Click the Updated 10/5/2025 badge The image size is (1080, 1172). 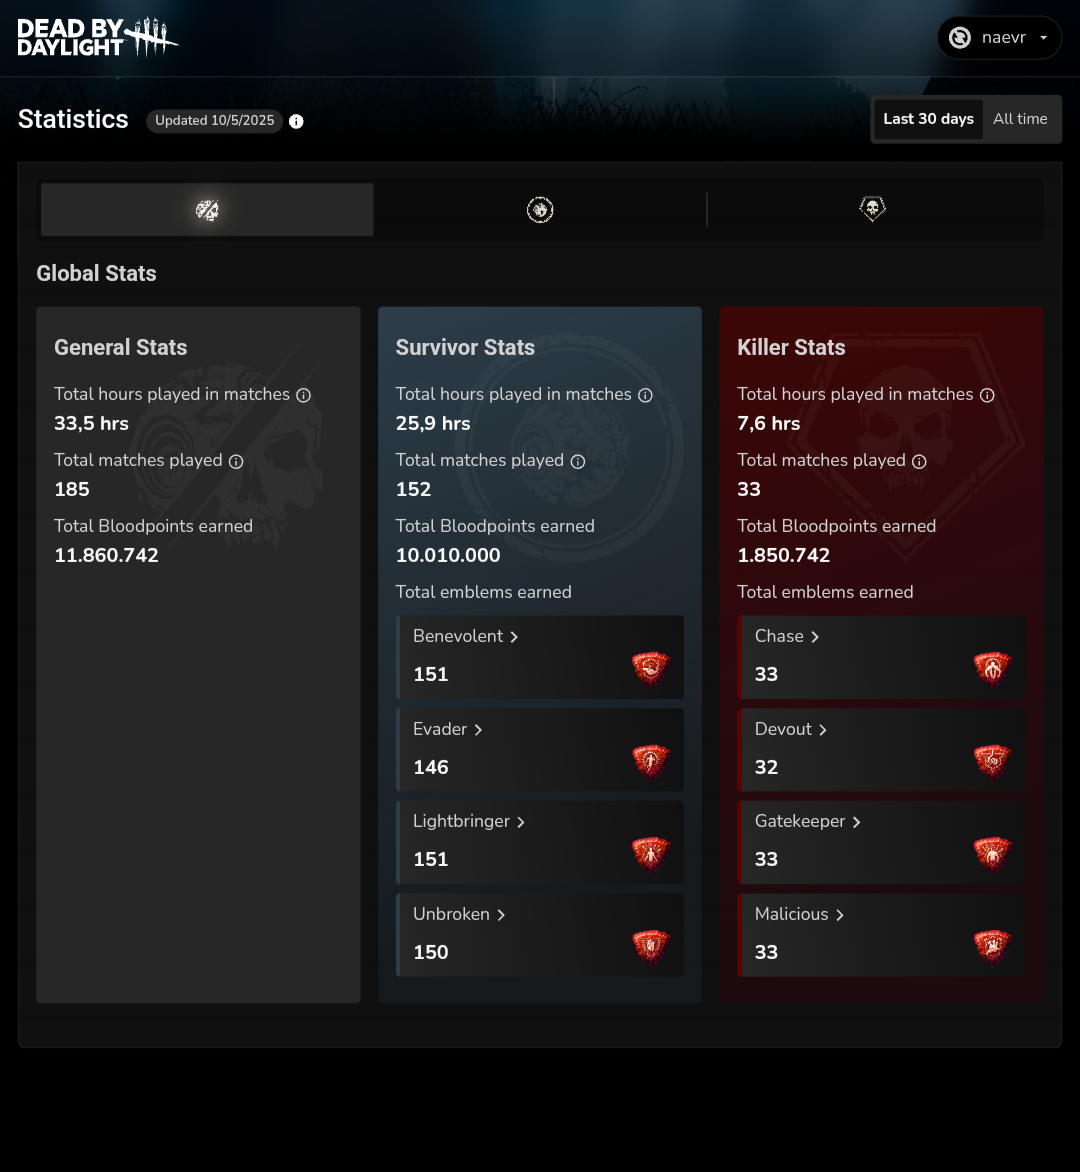point(214,120)
